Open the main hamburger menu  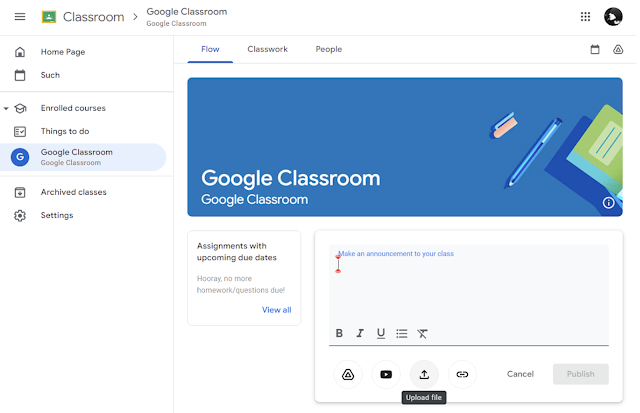click(20, 17)
